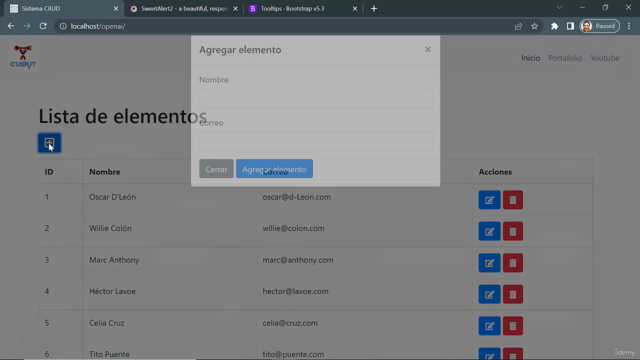
Task: Edit Héctor Lavoe record
Action: [x=489, y=294]
